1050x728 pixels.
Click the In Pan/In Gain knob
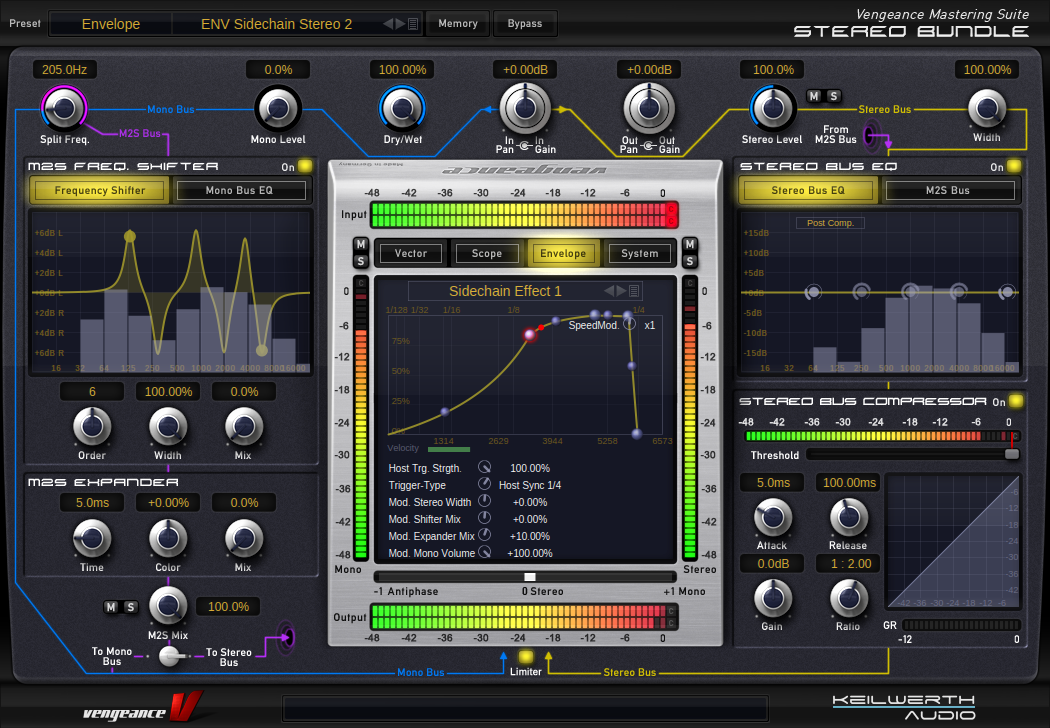526,108
